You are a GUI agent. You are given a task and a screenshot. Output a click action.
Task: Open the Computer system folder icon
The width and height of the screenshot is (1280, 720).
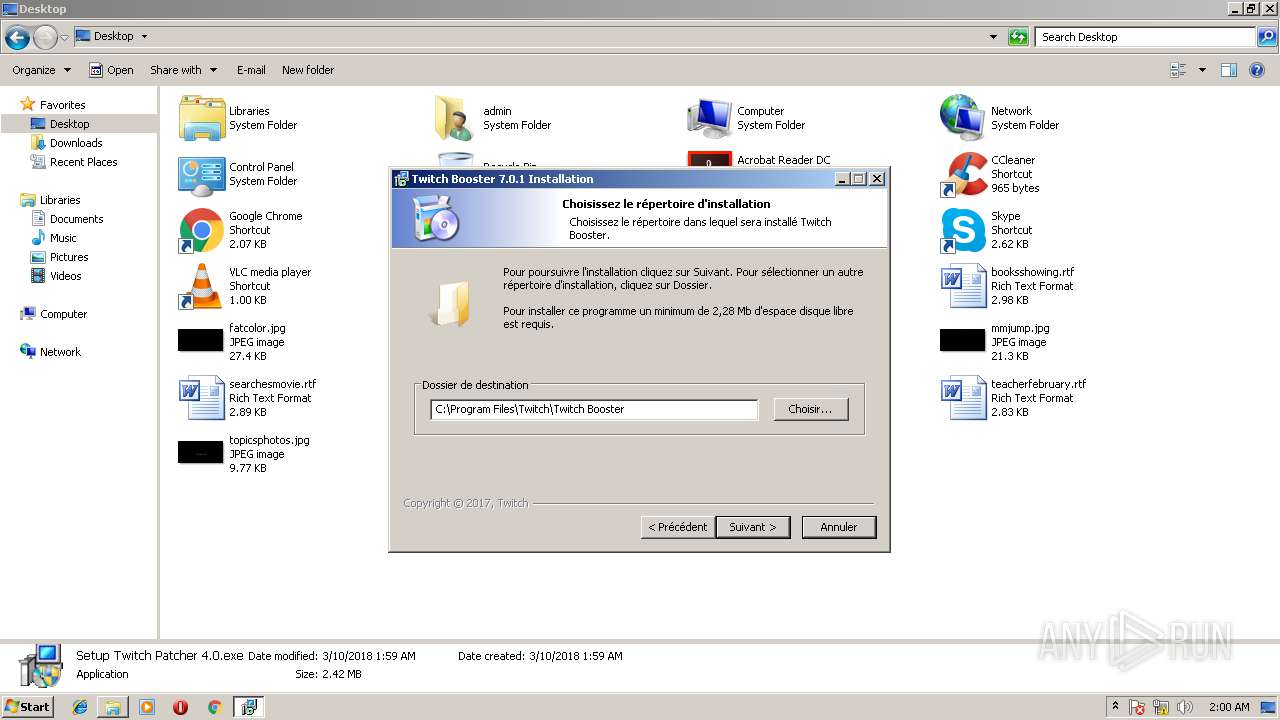710,118
